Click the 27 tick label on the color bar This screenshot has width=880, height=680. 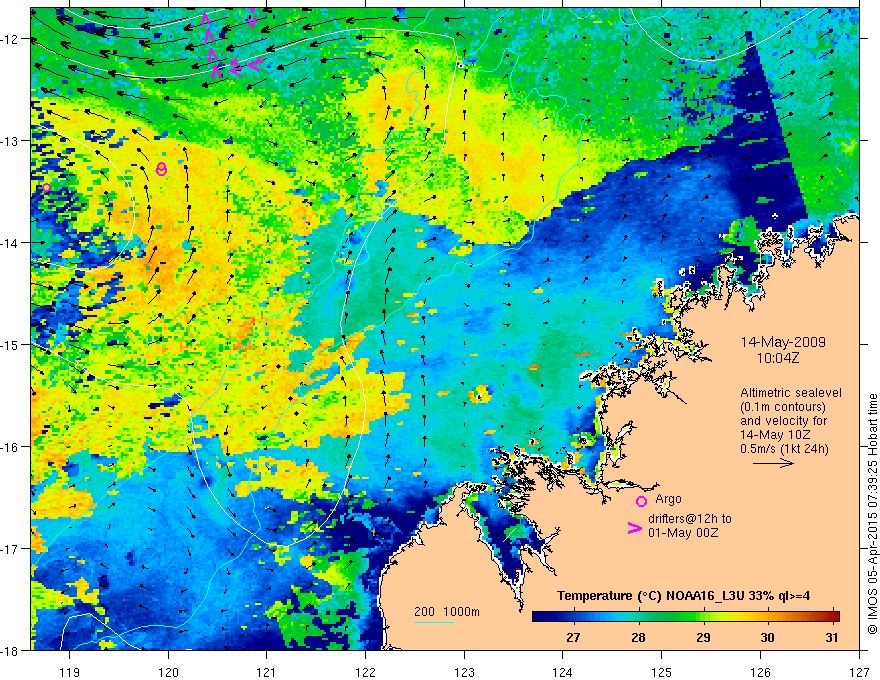[573, 638]
